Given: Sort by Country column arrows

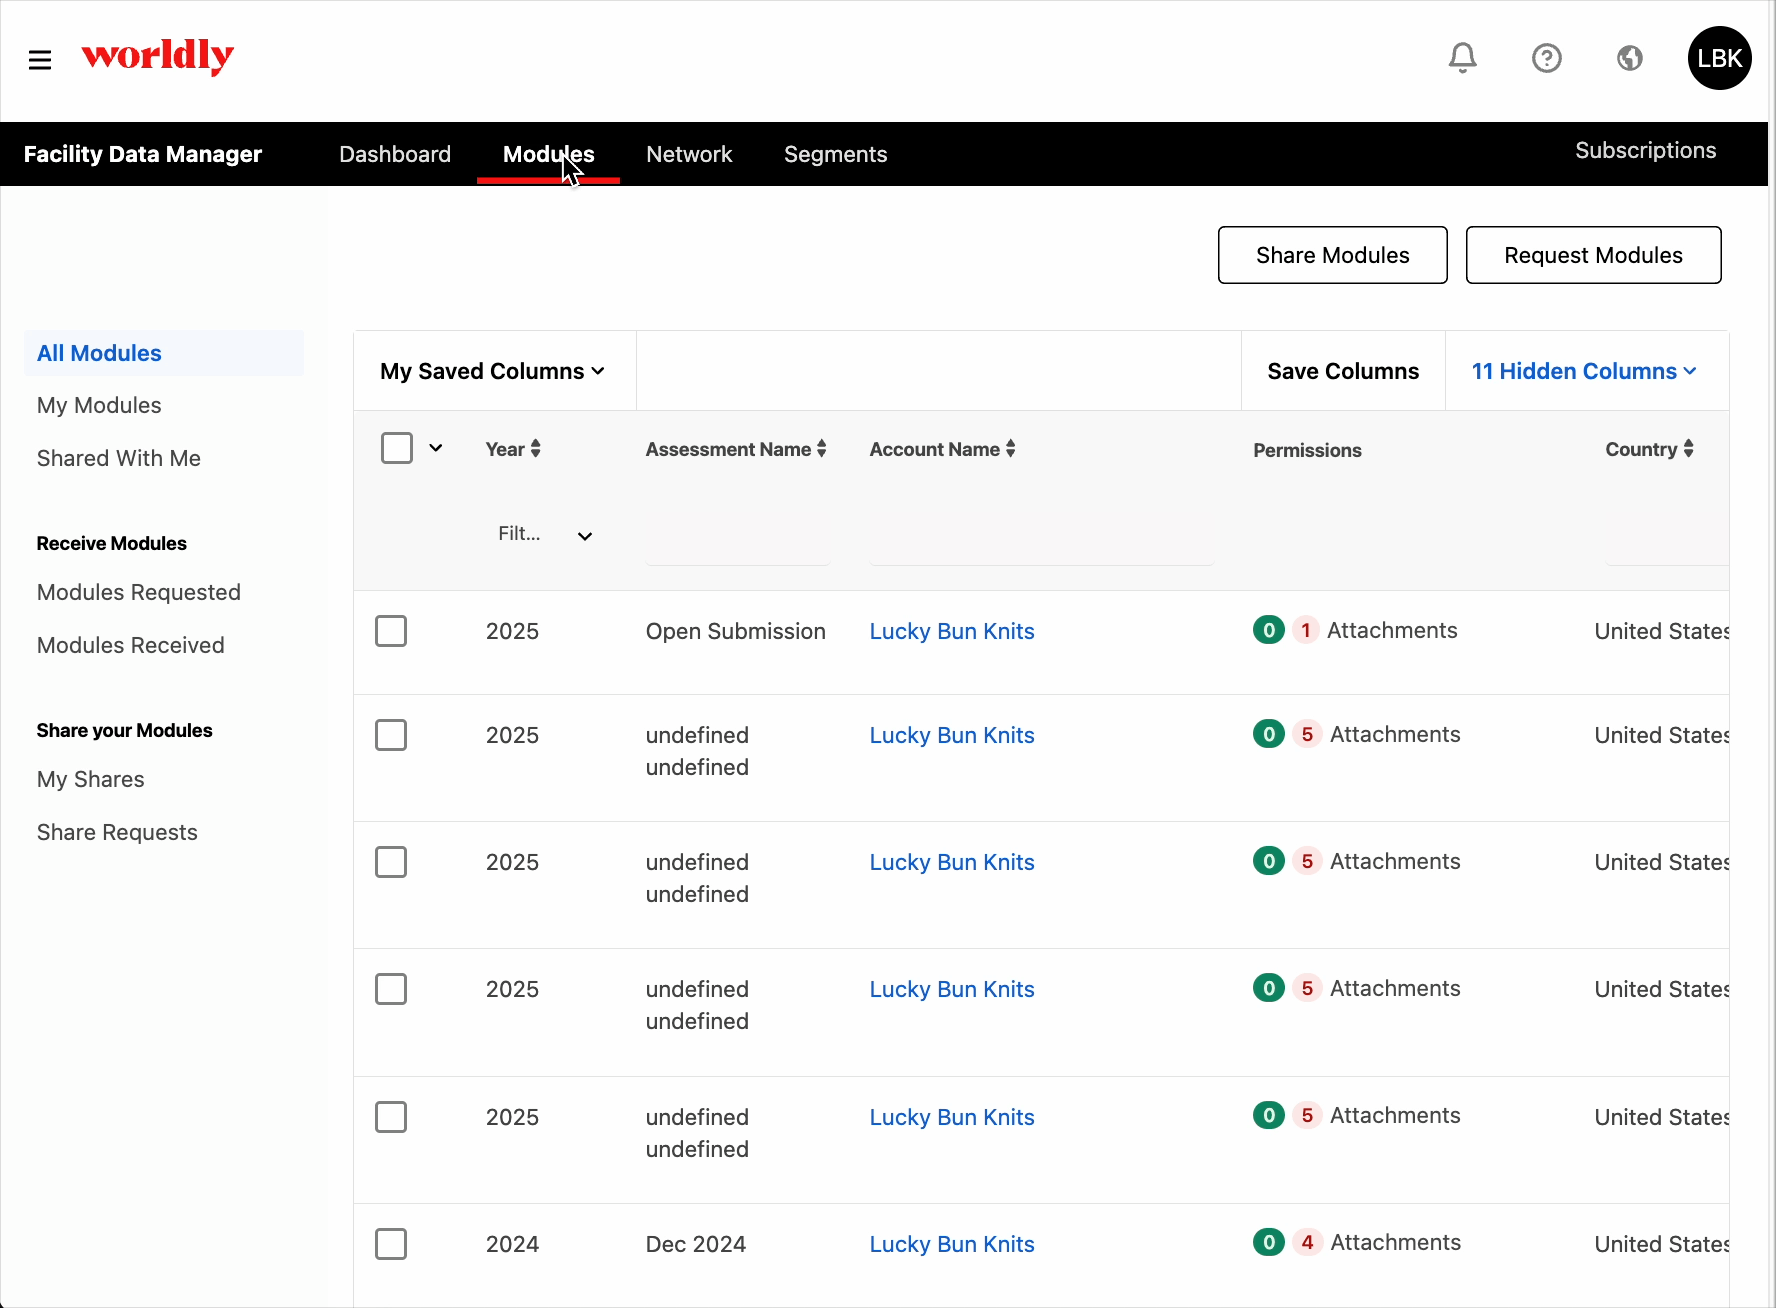Looking at the screenshot, I should (1689, 449).
